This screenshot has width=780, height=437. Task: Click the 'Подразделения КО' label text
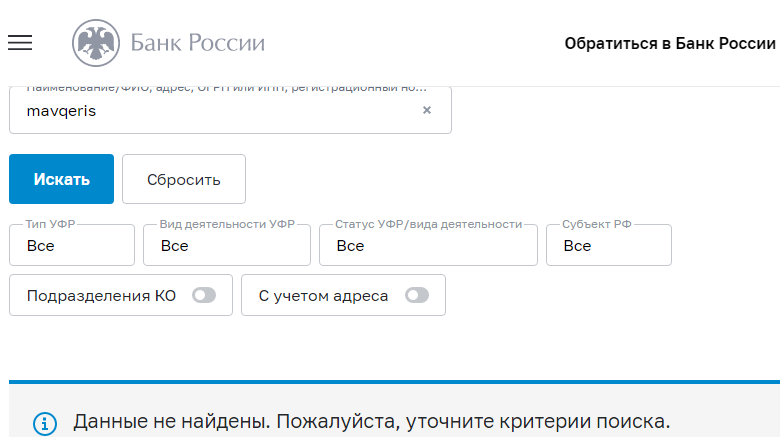click(x=101, y=296)
